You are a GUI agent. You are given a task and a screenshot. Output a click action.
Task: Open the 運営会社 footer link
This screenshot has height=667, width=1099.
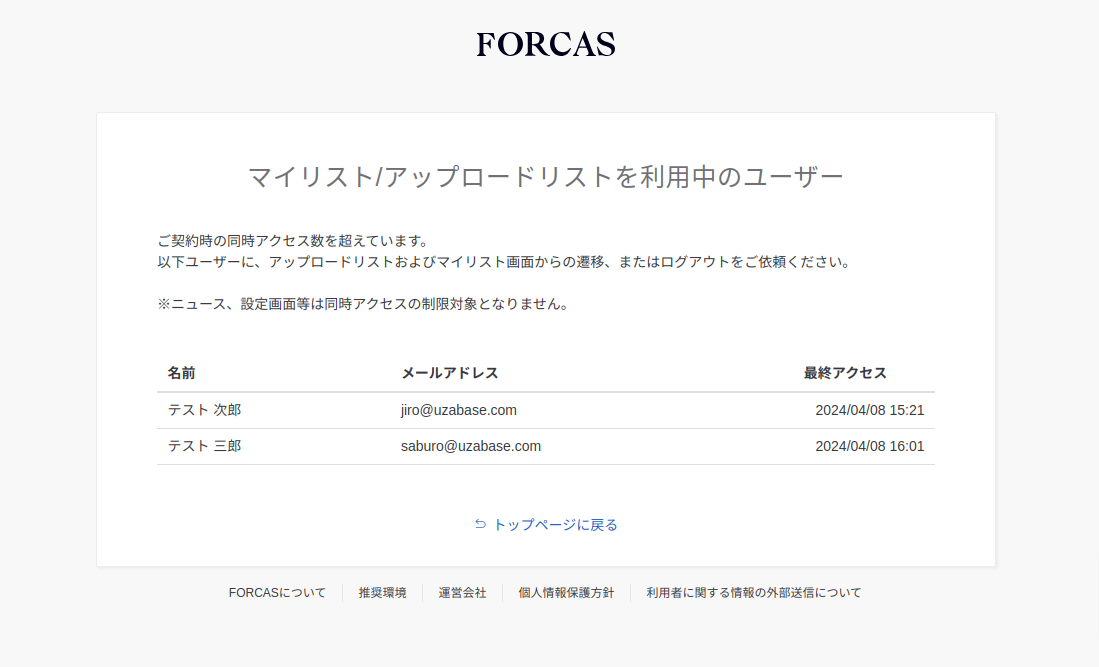(x=462, y=593)
